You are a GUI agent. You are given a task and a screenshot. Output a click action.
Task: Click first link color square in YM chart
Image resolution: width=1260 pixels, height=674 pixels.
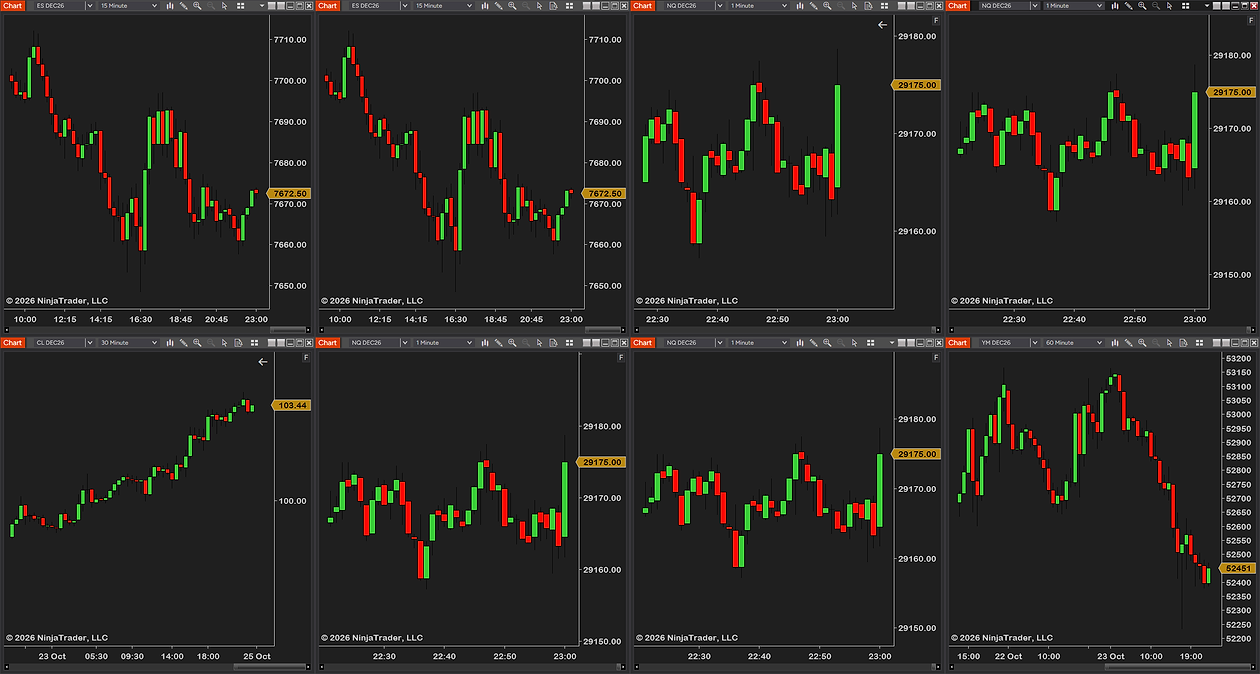tap(1216, 343)
